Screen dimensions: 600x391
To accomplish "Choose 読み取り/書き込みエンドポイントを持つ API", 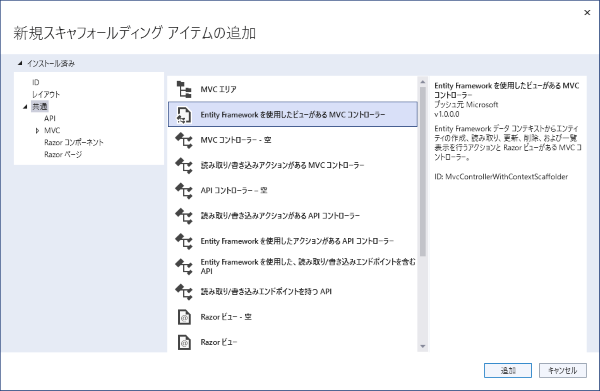I will point(293,292).
